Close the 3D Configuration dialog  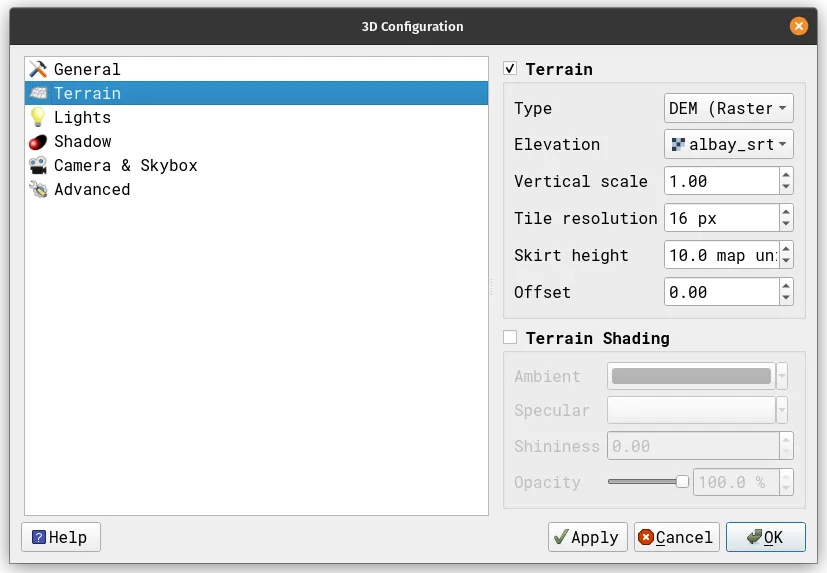point(798,27)
